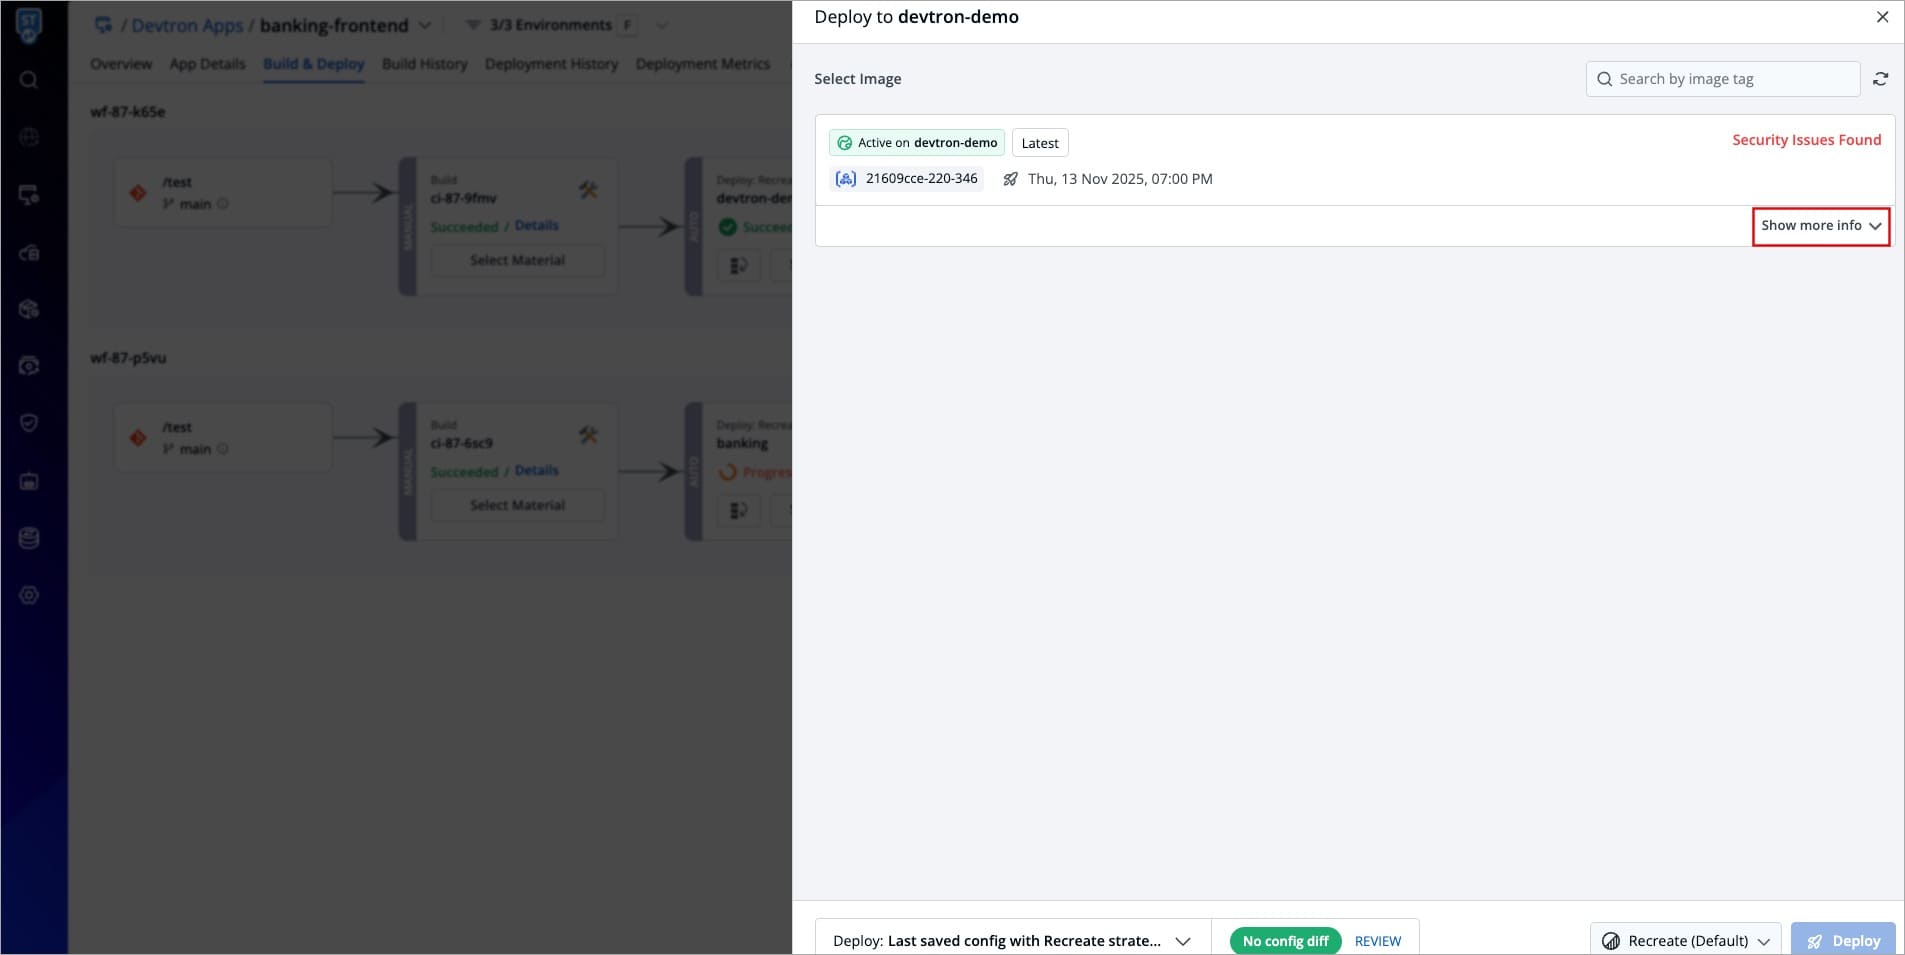Viewport: 1905px width, 955px height.
Task: Click the search icon in left sidebar
Action: point(29,80)
